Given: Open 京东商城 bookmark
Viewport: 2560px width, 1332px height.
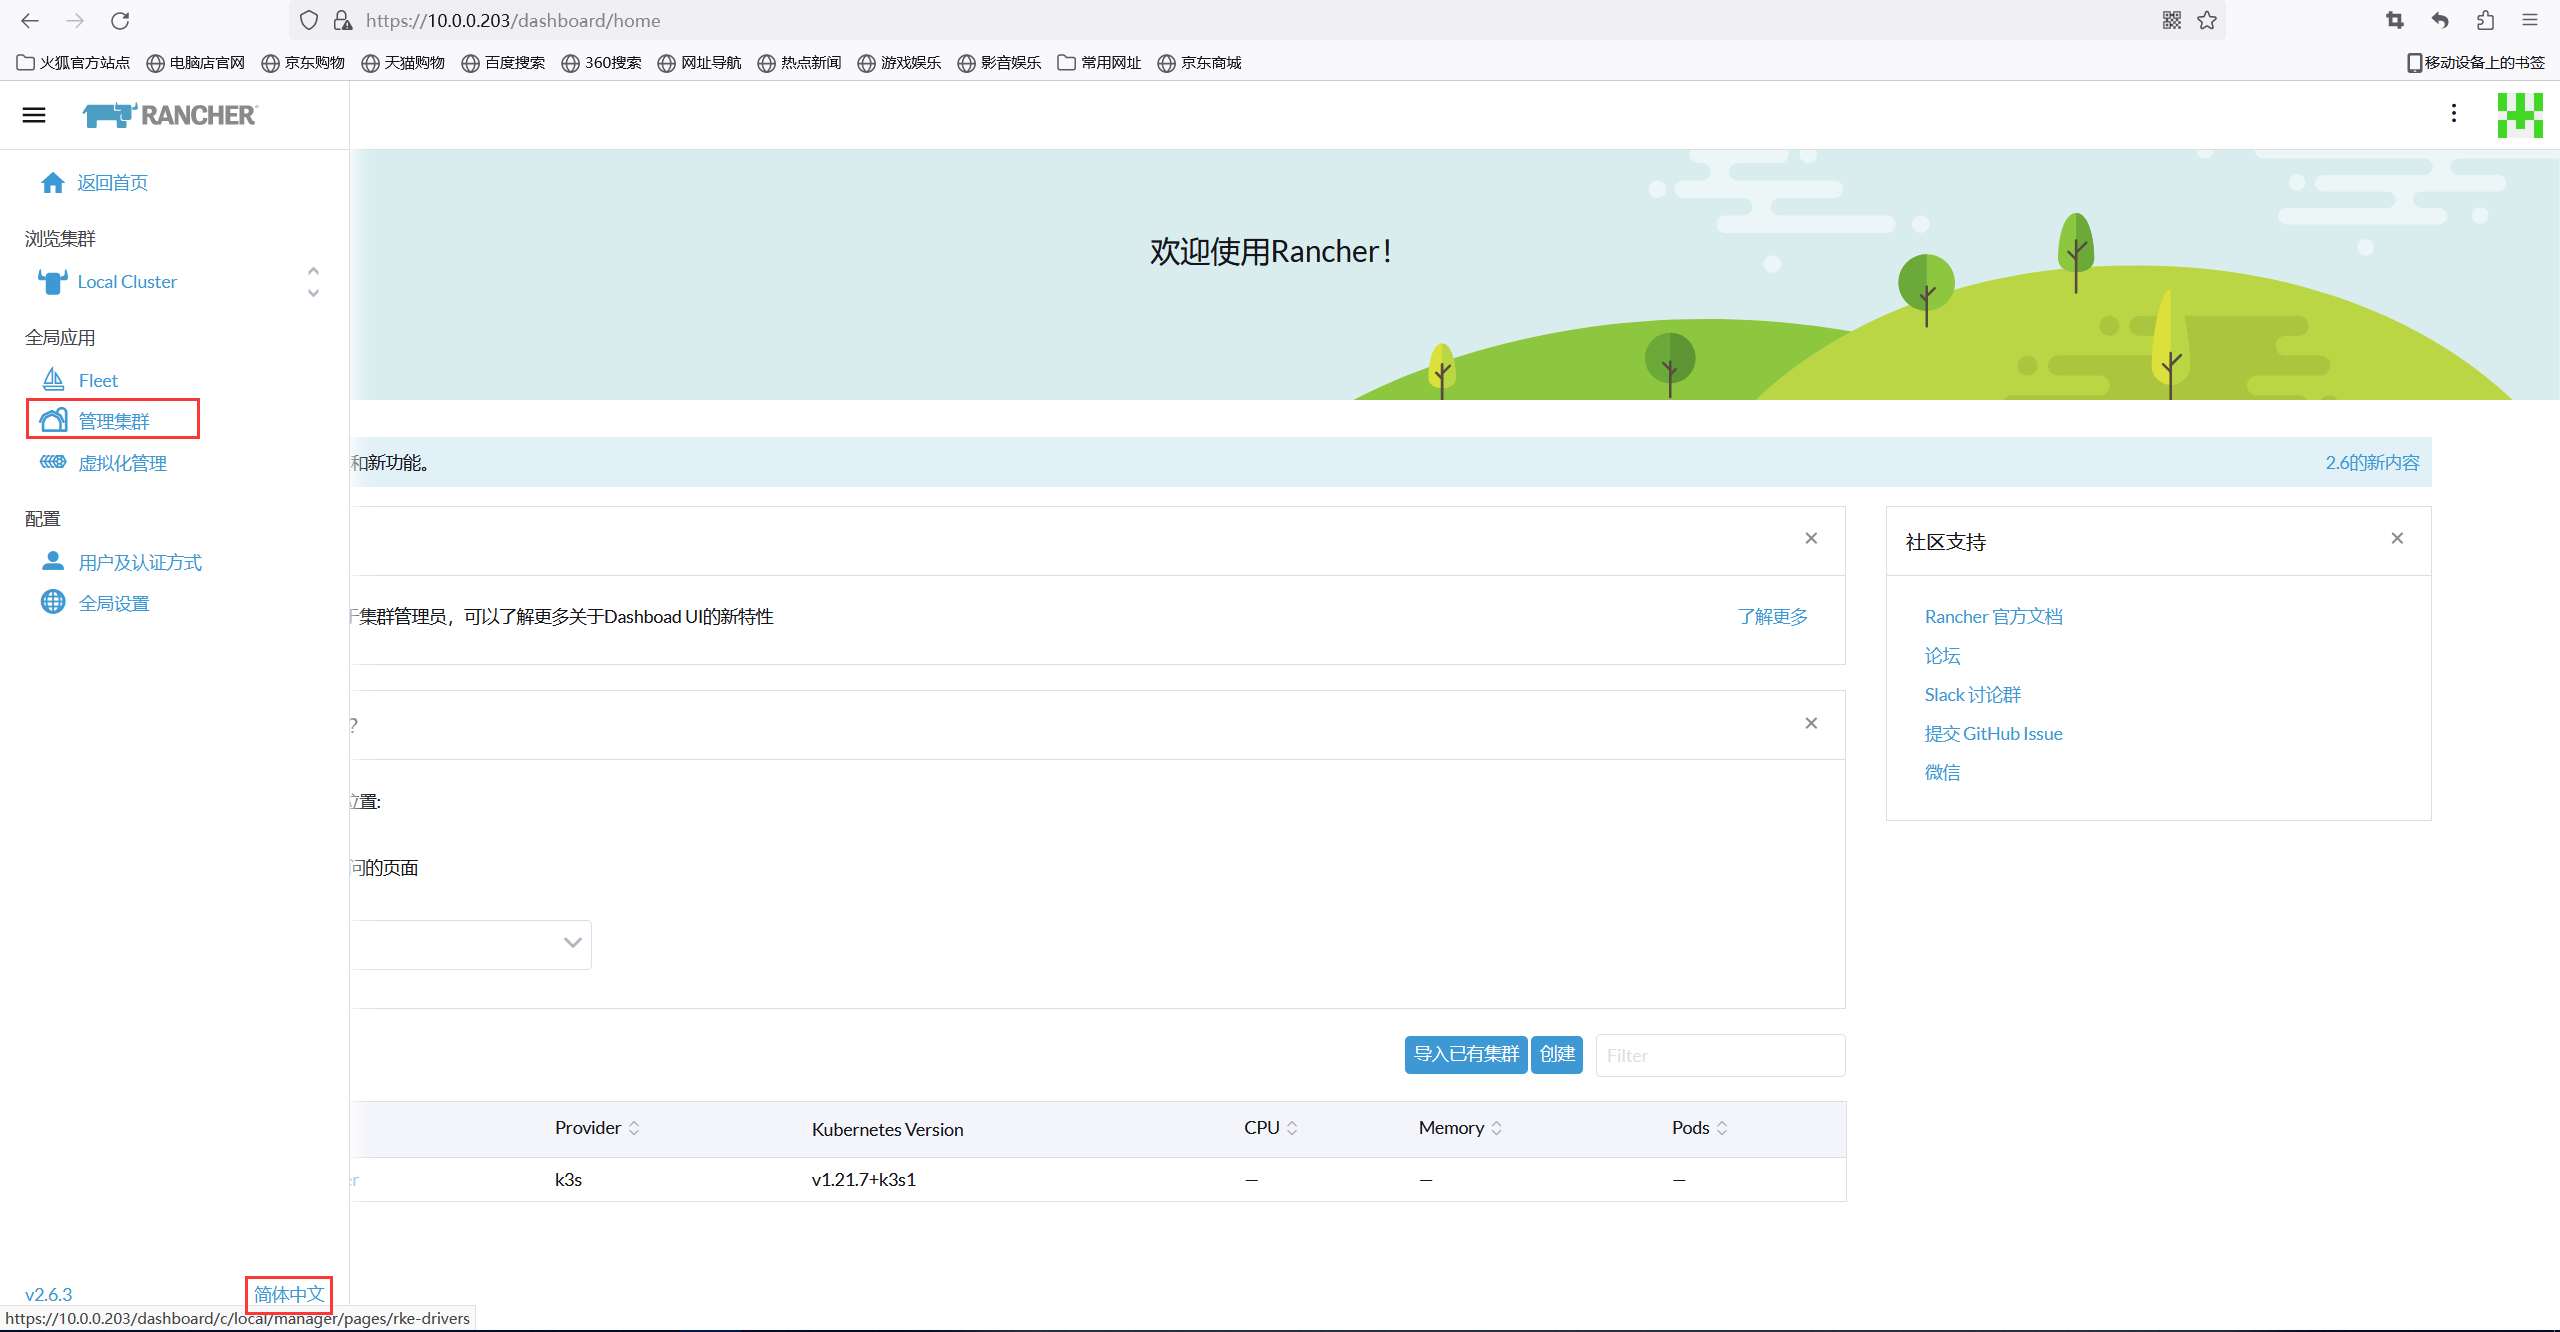Looking at the screenshot, I should coord(1199,62).
